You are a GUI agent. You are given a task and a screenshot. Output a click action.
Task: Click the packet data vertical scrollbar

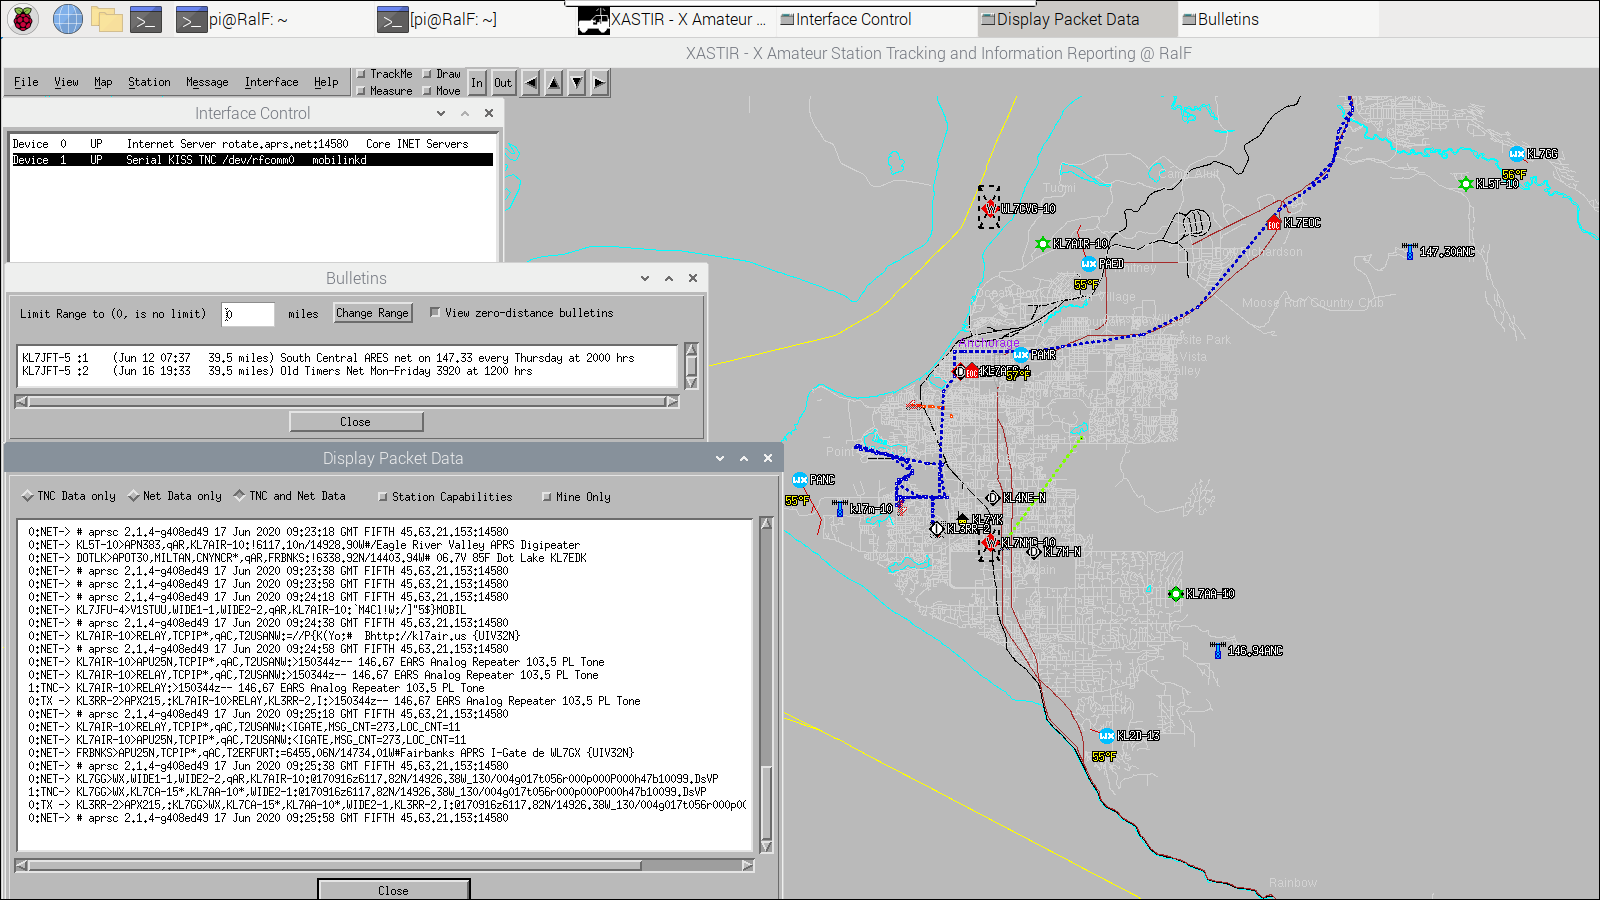point(766,685)
